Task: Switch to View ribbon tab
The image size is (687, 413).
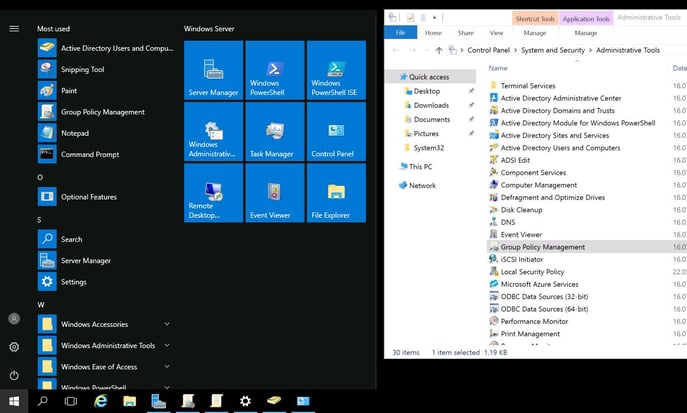Action: point(496,33)
